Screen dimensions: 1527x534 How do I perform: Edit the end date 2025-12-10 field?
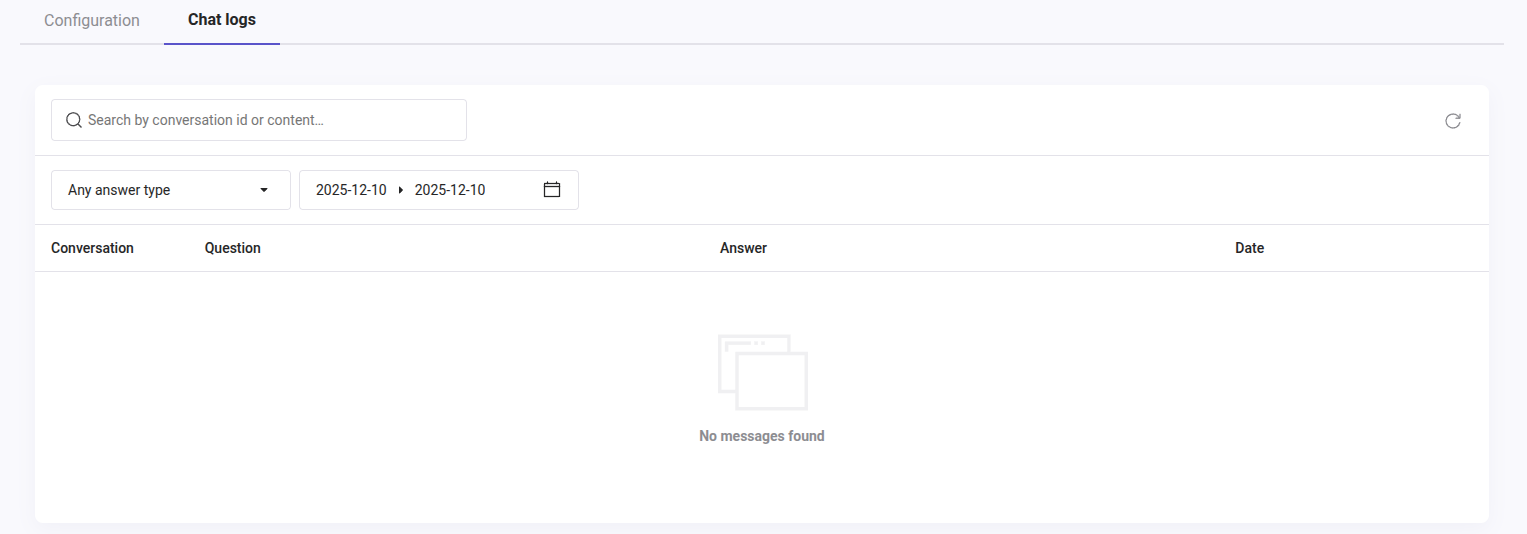(450, 190)
